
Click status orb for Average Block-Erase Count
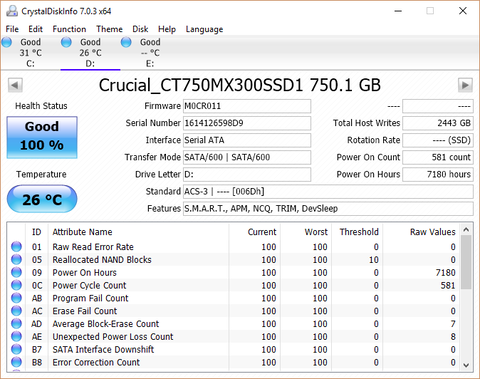click(16, 324)
